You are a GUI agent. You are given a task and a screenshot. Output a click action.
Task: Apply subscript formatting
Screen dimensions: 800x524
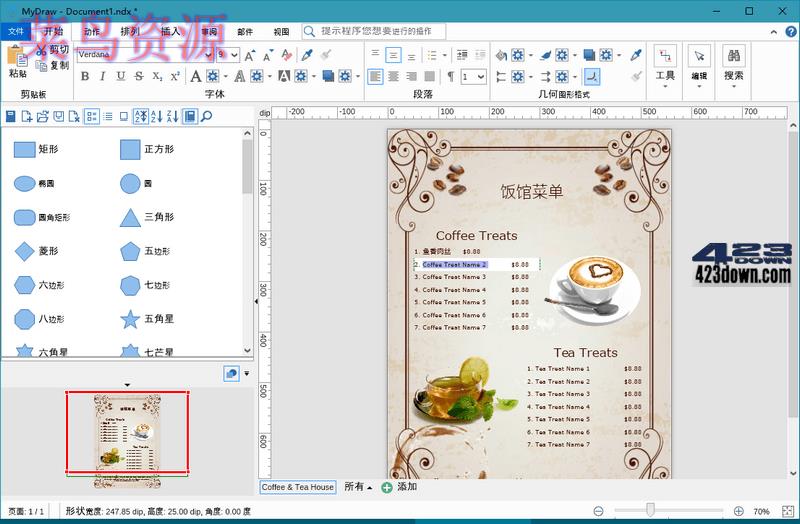[x=157, y=77]
